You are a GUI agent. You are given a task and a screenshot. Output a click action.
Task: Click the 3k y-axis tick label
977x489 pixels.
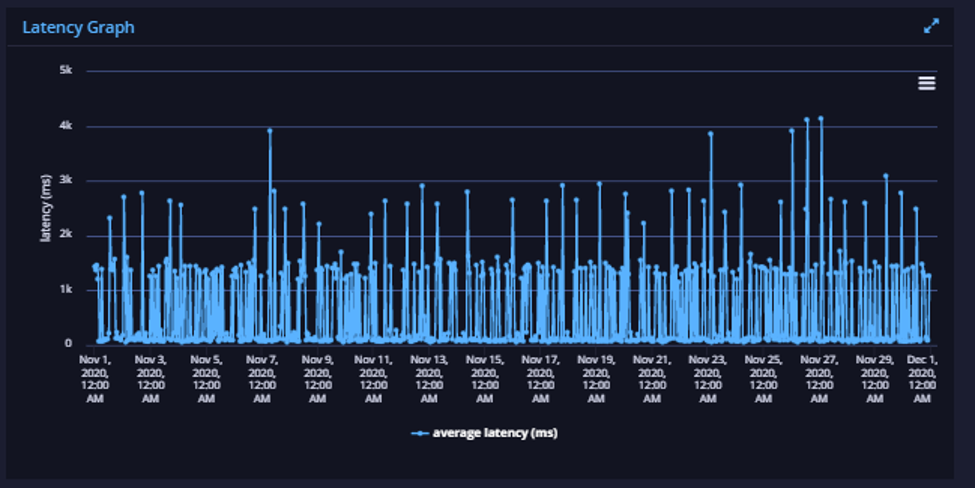(x=66, y=180)
